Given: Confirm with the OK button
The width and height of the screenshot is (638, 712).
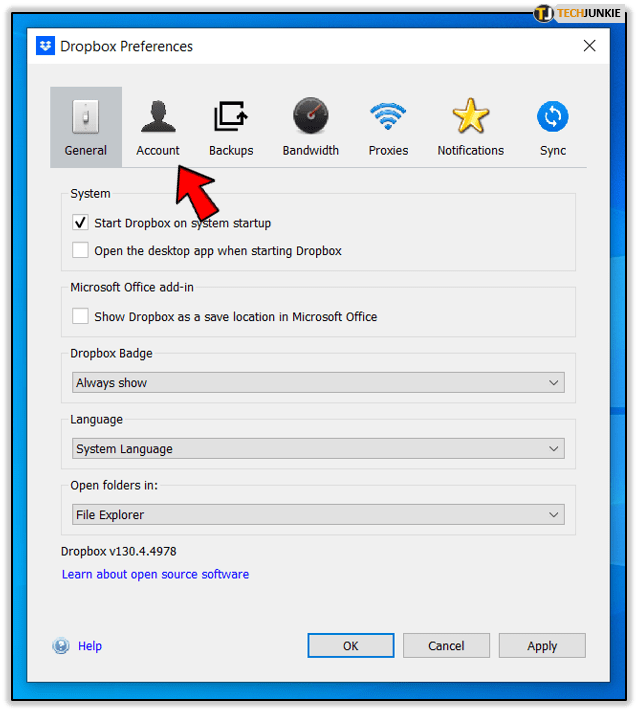Looking at the screenshot, I should coord(351,645).
